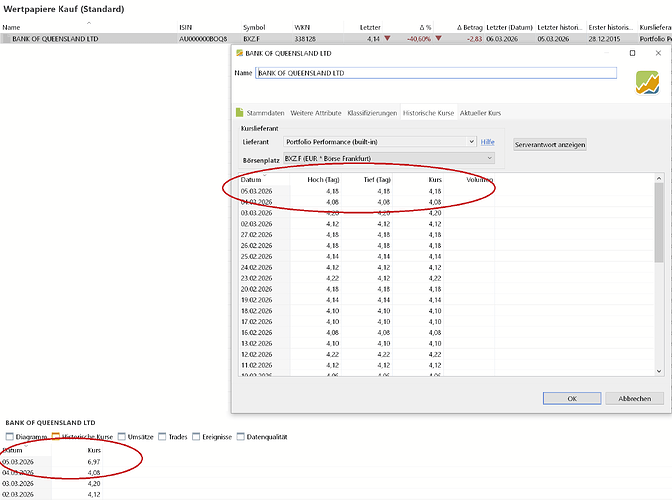The width and height of the screenshot is (672, 500).
Task: Close the BANK OF QUEENSLAND dialog
Action: click(658, 53)
